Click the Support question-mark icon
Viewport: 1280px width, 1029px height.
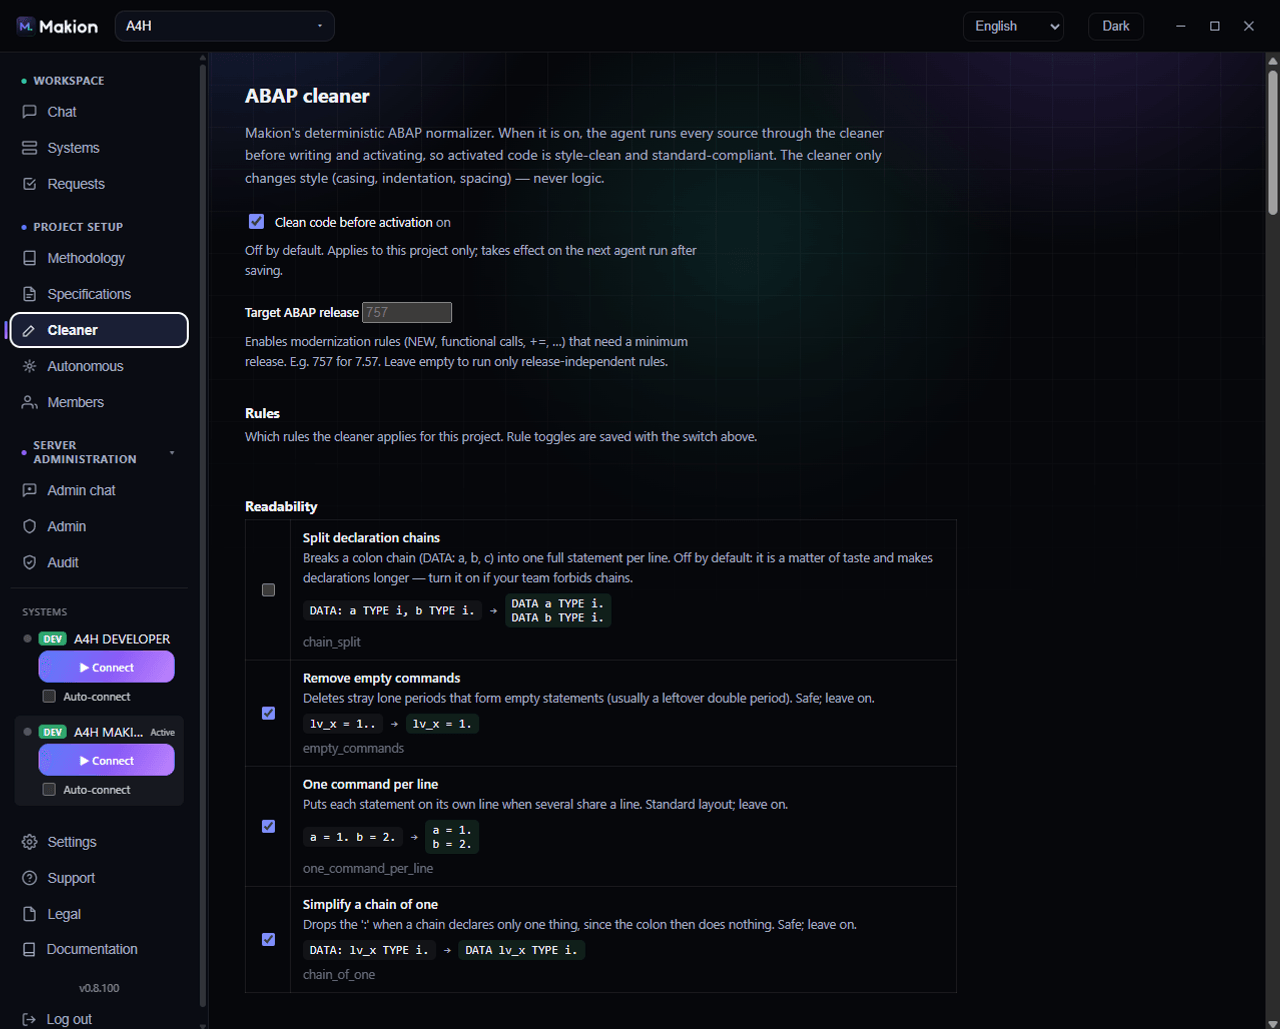(x=30, y=878)
